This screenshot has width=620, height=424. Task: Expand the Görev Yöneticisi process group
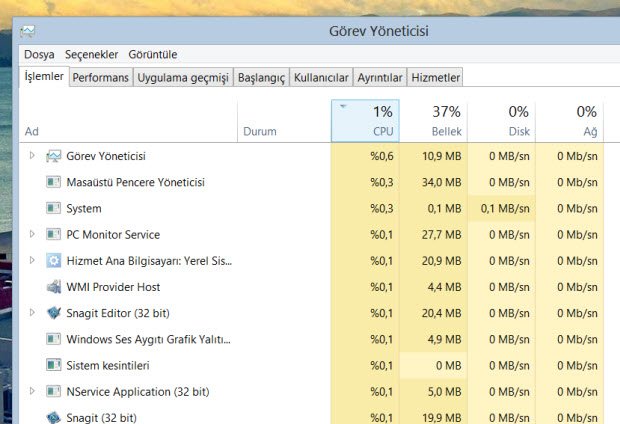(x=32, y=156)
